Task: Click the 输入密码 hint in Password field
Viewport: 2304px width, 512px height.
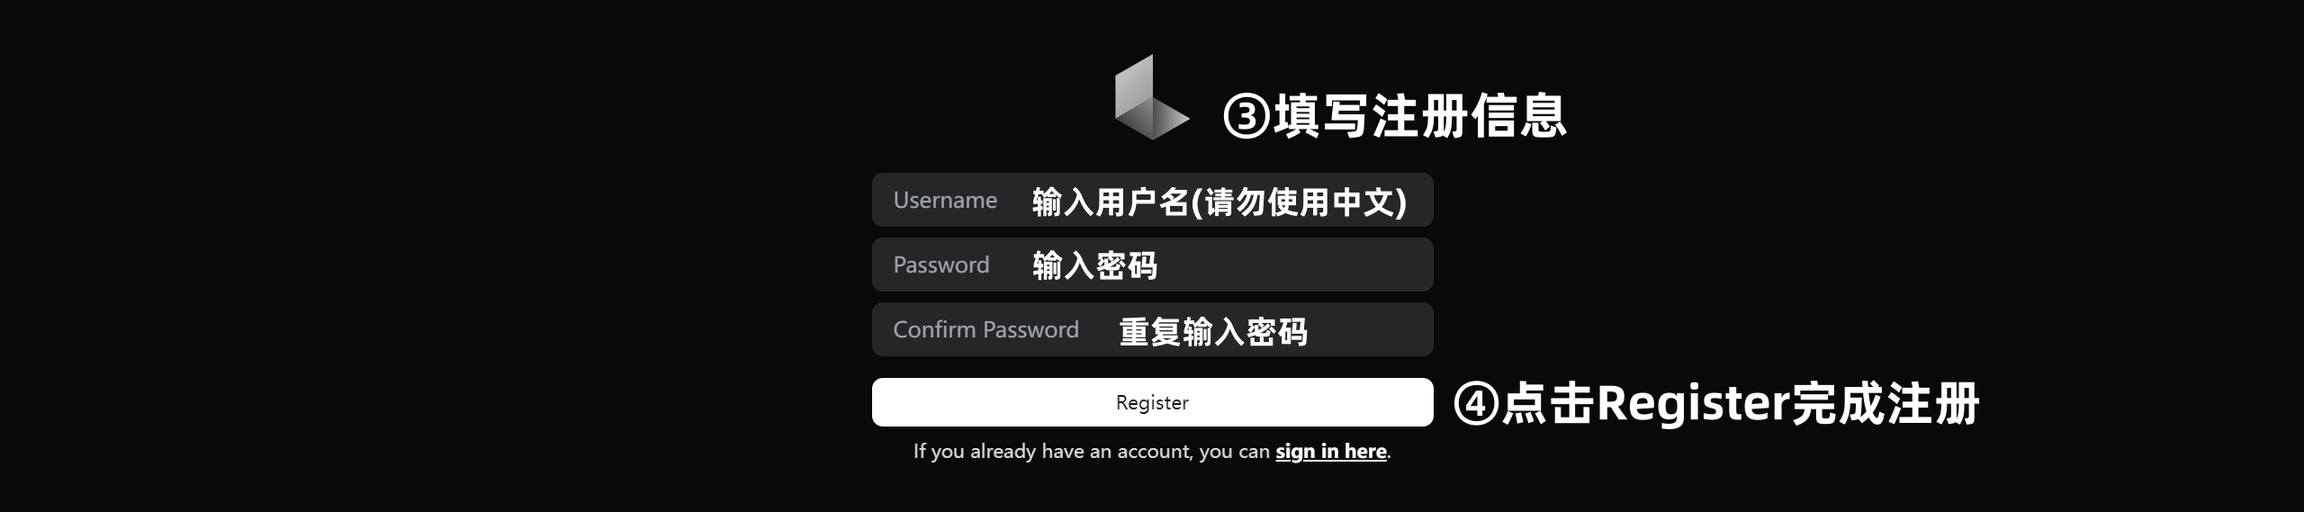Action: tap(1095, 266)
